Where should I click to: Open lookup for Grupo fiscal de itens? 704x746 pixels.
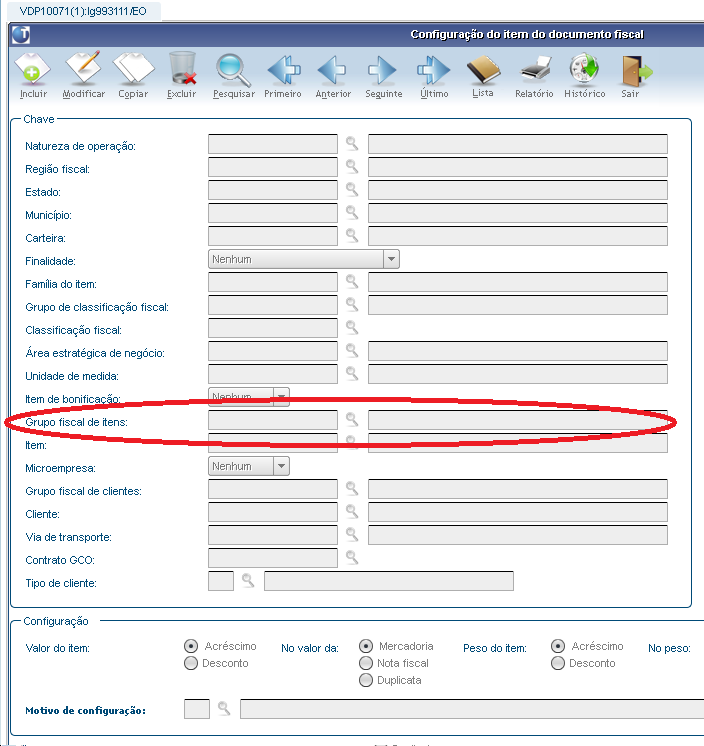tap(352, 419)
